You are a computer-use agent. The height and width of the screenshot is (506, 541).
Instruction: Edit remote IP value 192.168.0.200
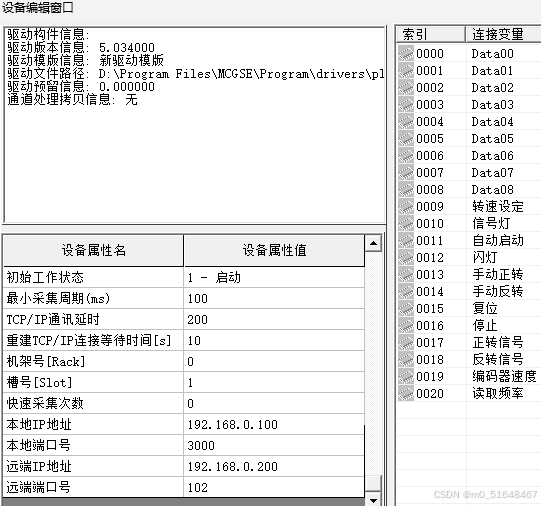[274, 467]
